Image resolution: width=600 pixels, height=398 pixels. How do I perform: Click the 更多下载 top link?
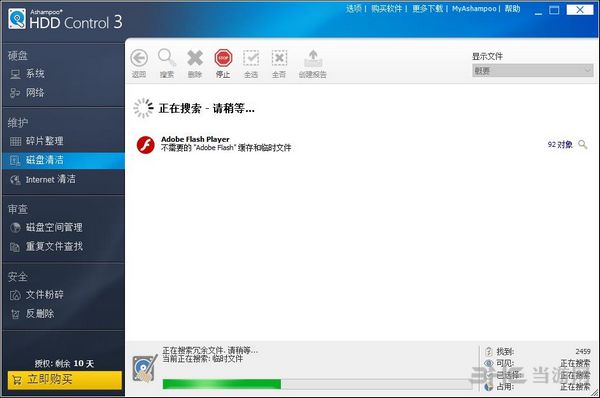pyautogui.click(x=427, y=8)
